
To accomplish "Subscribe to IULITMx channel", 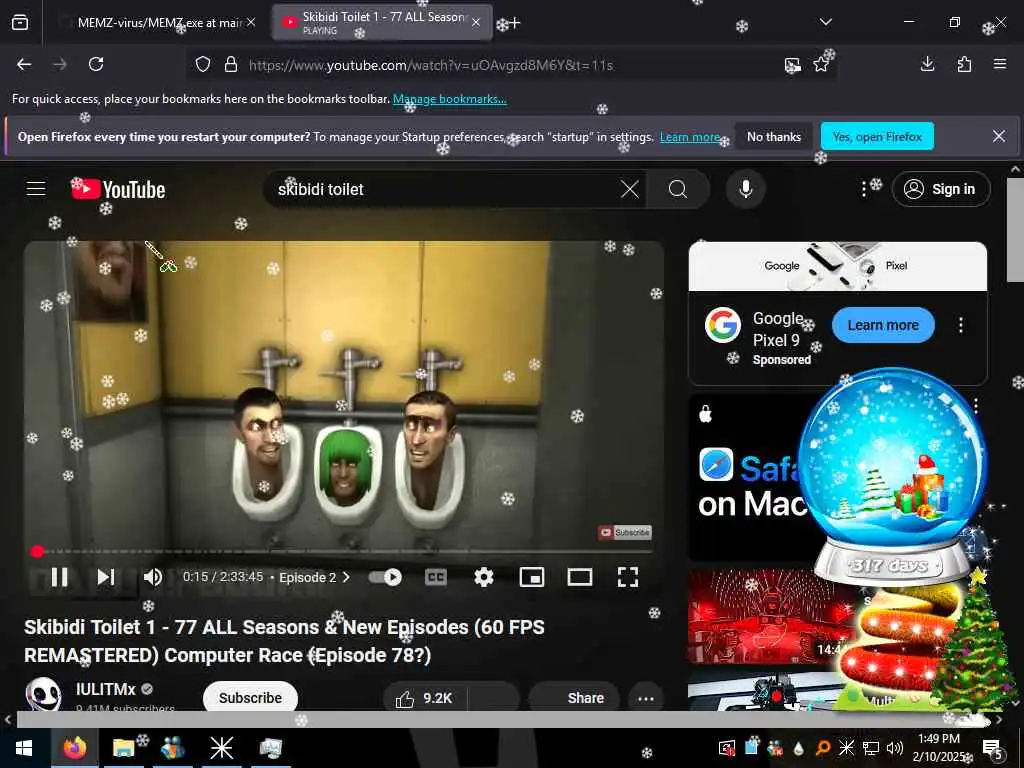I will 250,697.
